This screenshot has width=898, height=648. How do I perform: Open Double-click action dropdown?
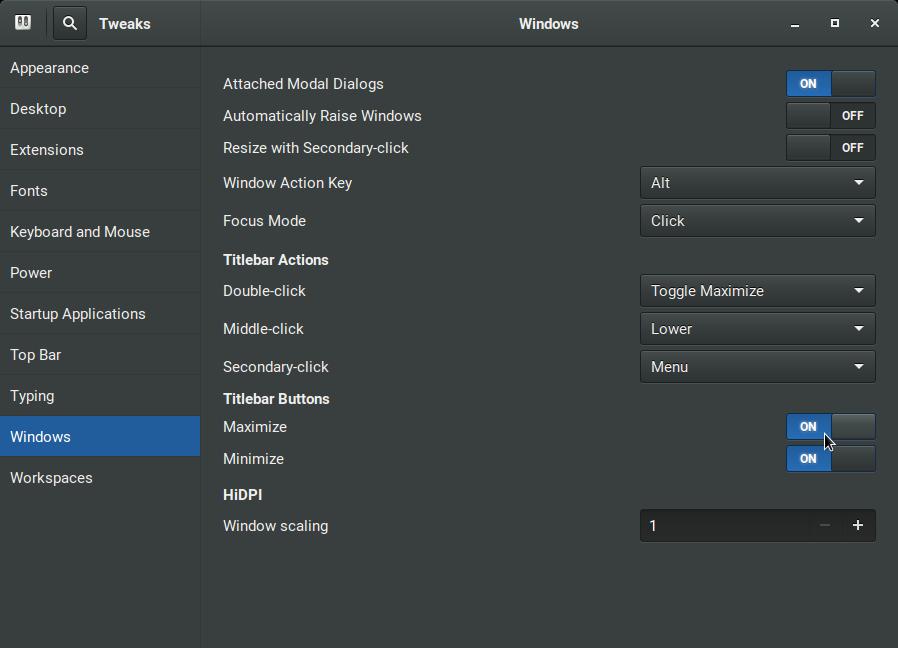pos(757,291)
